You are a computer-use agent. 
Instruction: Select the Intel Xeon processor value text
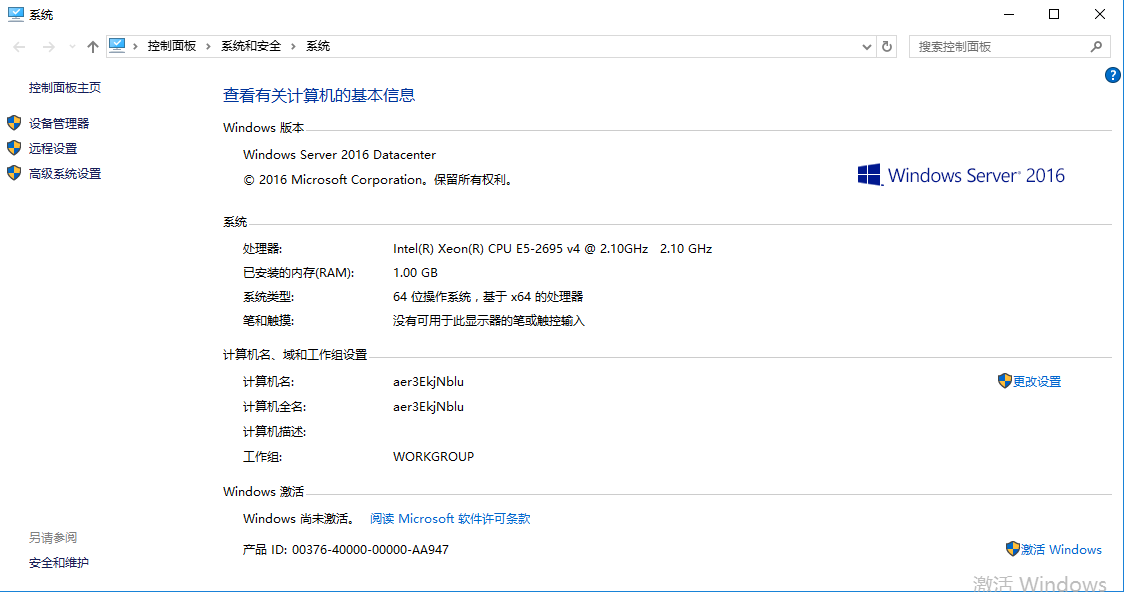coord(553,249)
